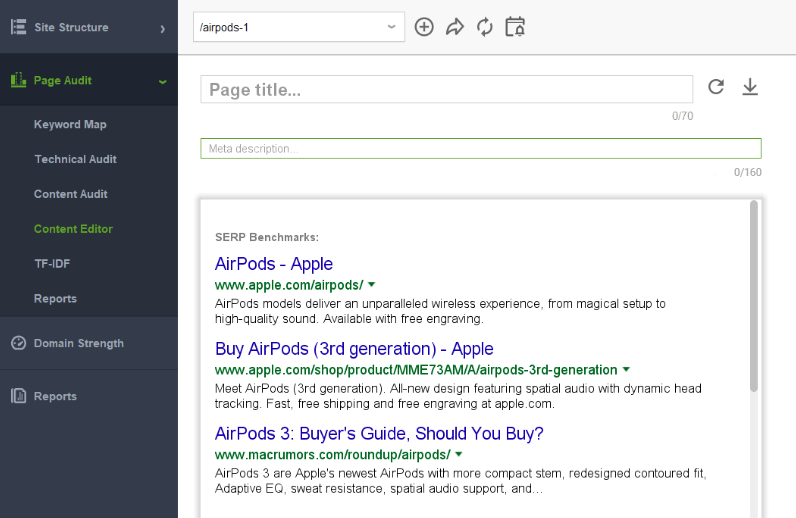Click the 'Meet AirPods (3rd generation)' snippet text
This screenshot has height=518, width=796.
[x=458, y=396]
